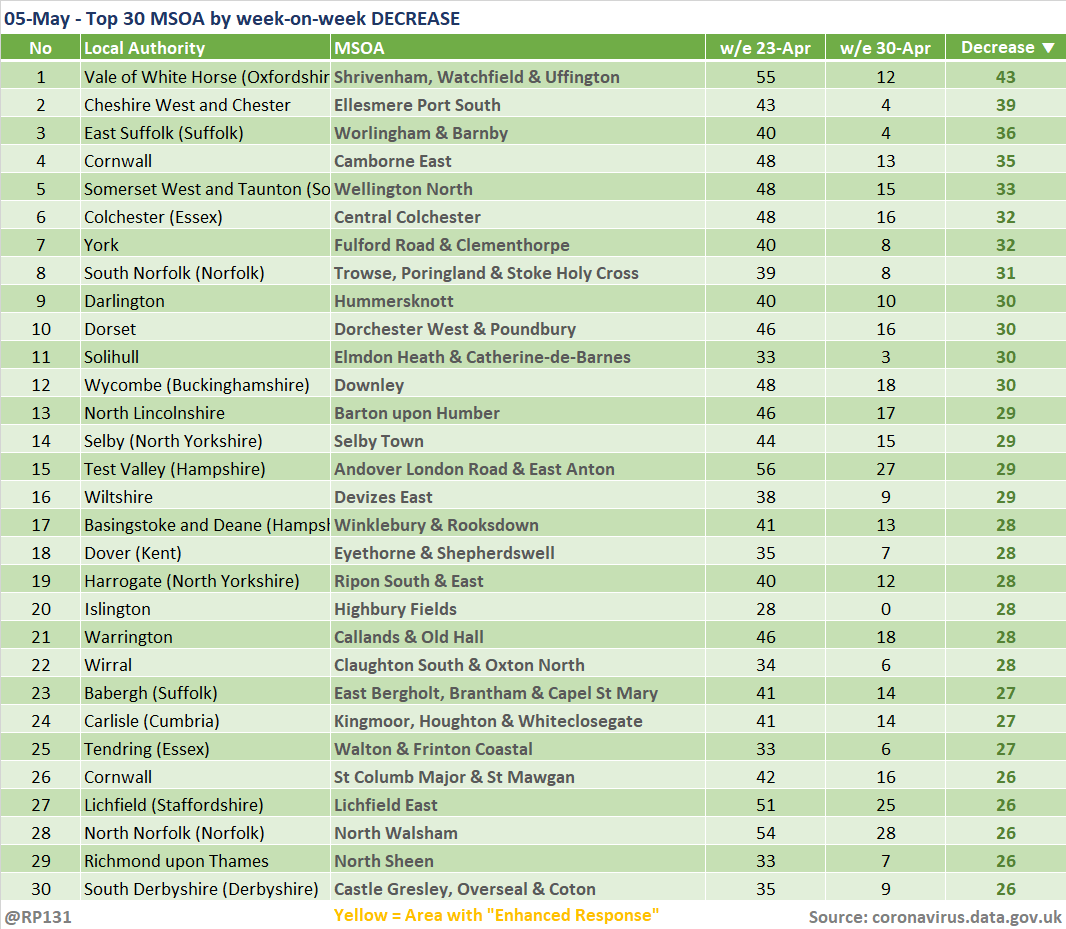This screenshot has height=929, width=1066.
Task: Select cell 'Dorchester West & Poundbury'
Action: [x=517, y=328]
